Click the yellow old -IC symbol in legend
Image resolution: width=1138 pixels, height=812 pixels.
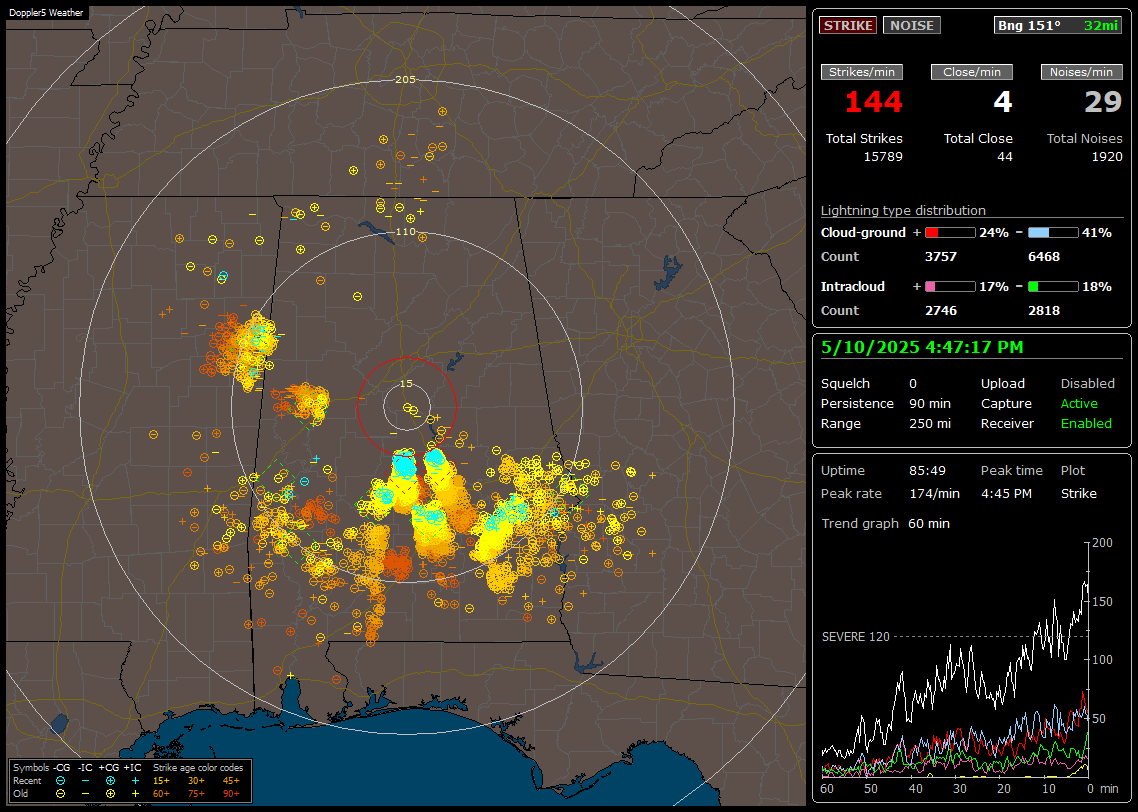tap(86, 794)
